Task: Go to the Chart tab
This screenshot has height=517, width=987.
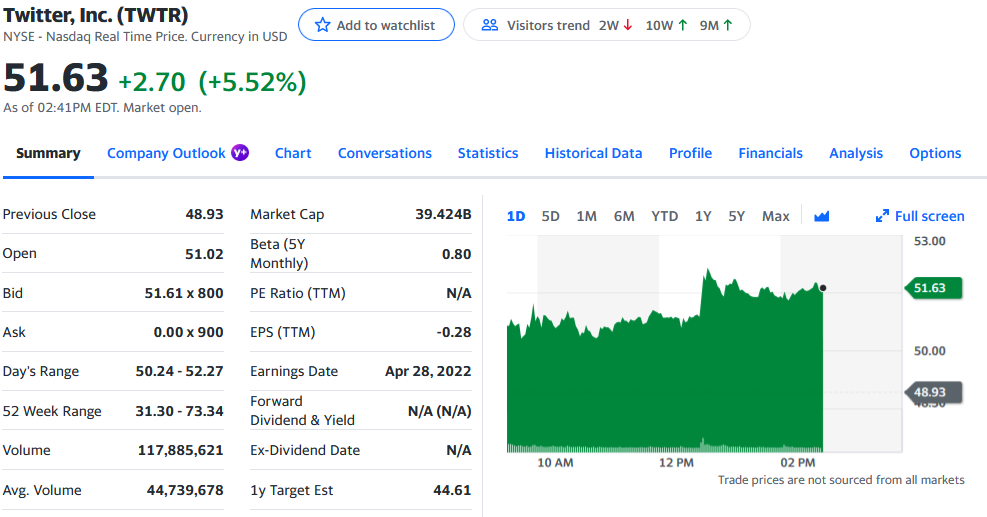Action: point(293,153)
